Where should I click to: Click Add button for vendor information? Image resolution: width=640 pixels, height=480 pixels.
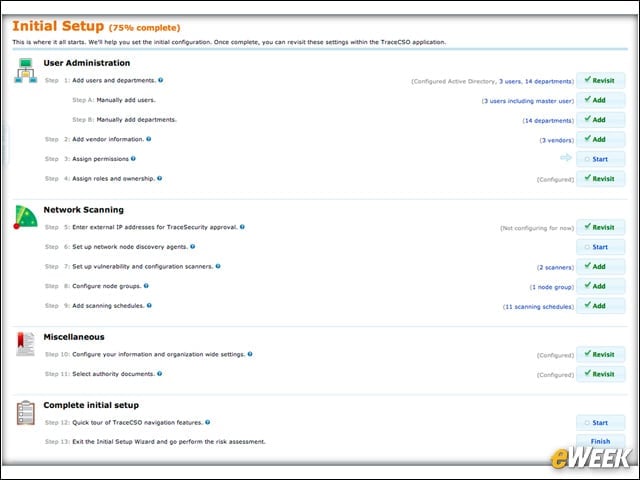point(600,139)
